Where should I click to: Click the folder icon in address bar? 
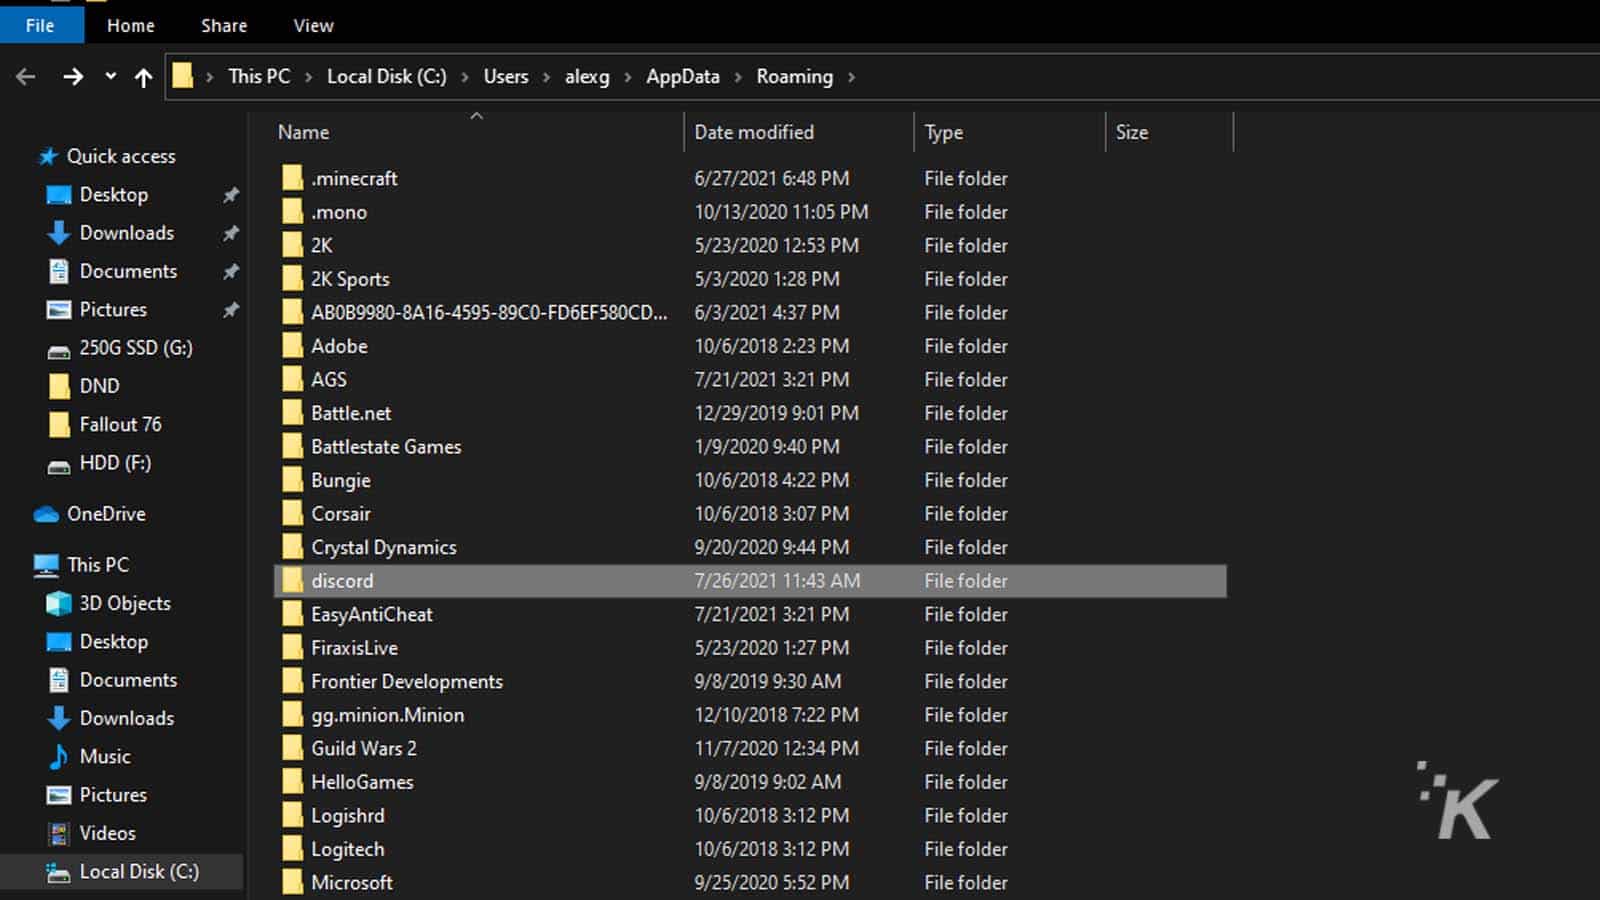click(182, 76)
